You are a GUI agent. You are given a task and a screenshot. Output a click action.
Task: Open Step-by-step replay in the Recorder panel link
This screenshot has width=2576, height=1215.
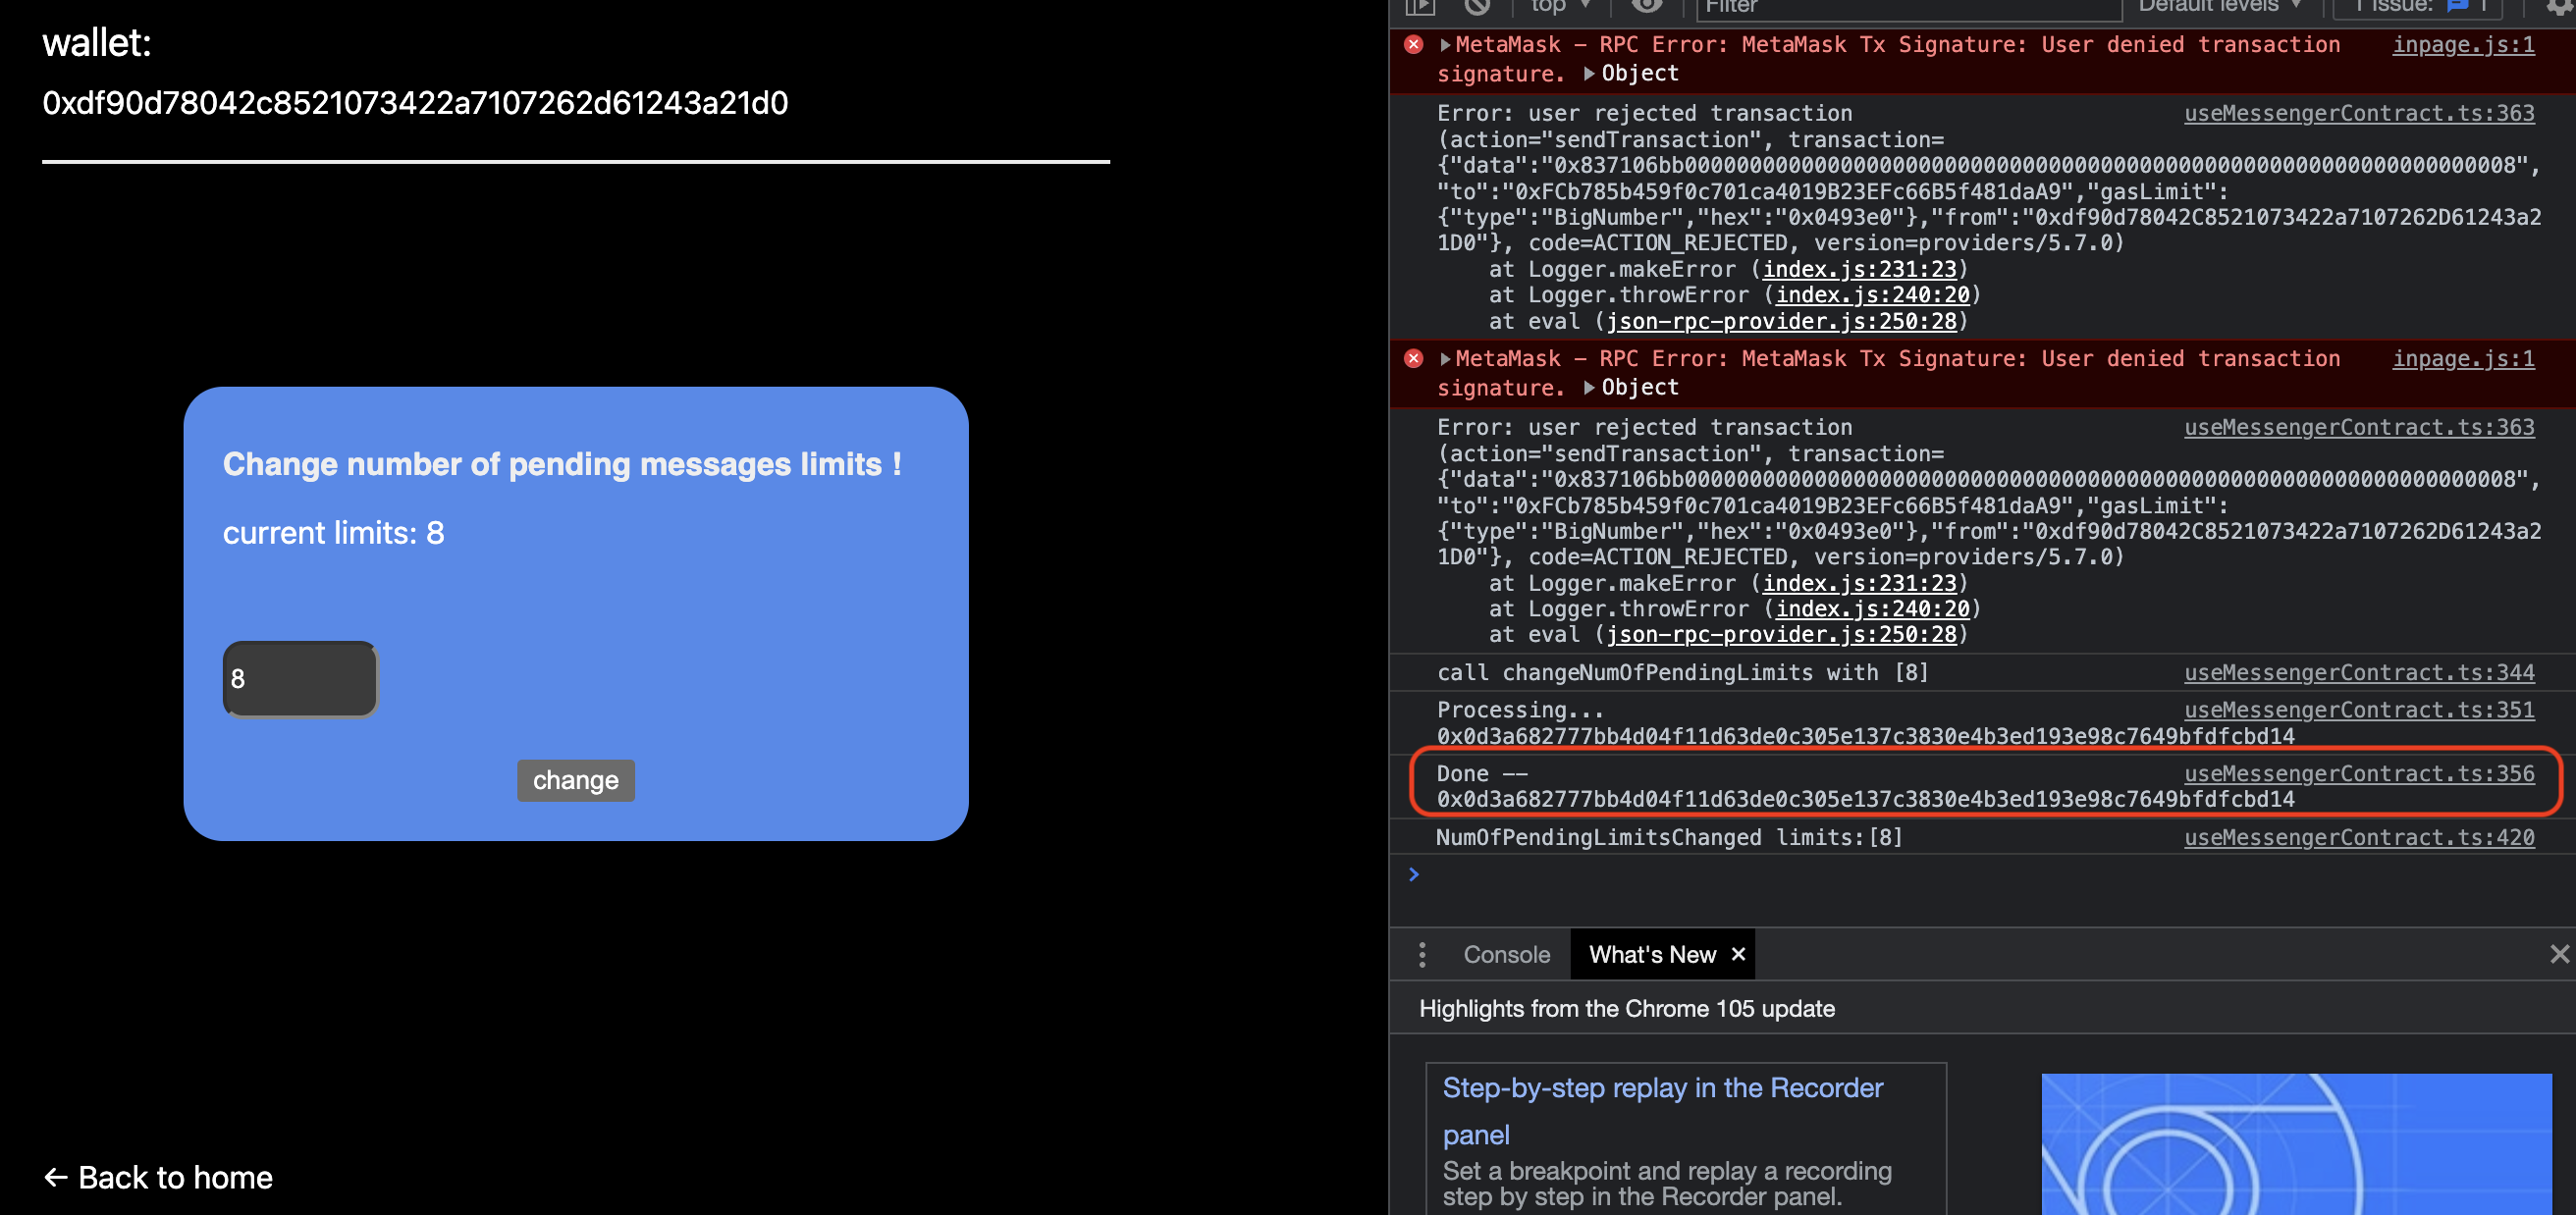pos(1662,1110)
